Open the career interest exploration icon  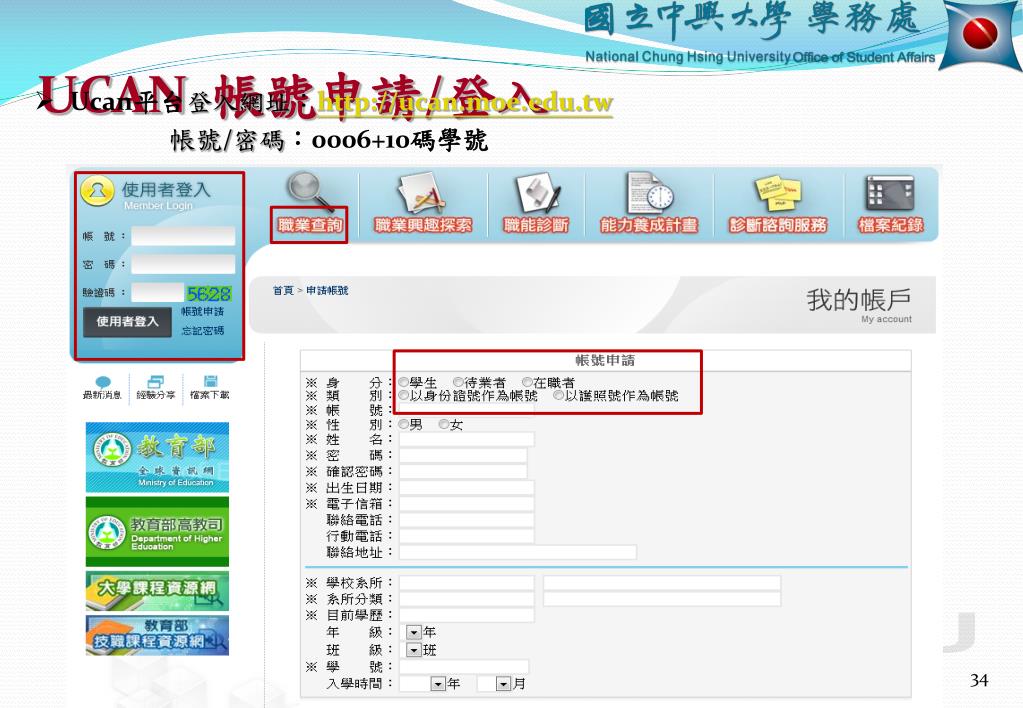[423, 193]
